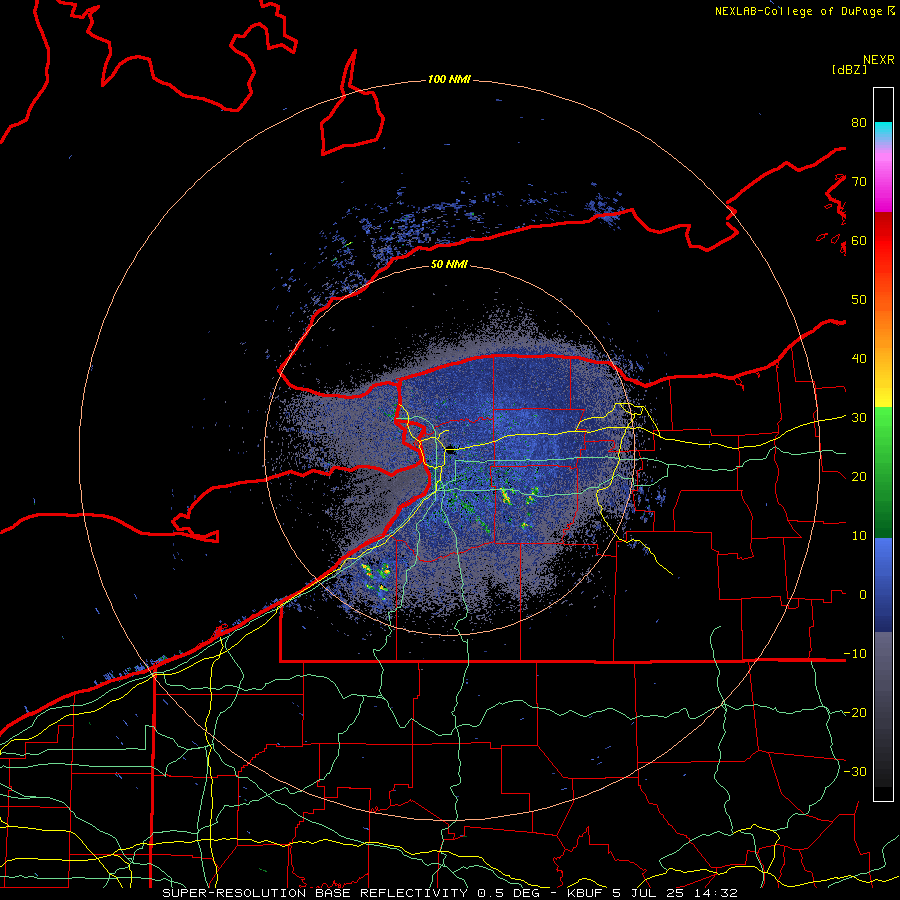900x900 pixels.
Task: Click the "NEXR" legend label
Action: (x=879, y=60)
